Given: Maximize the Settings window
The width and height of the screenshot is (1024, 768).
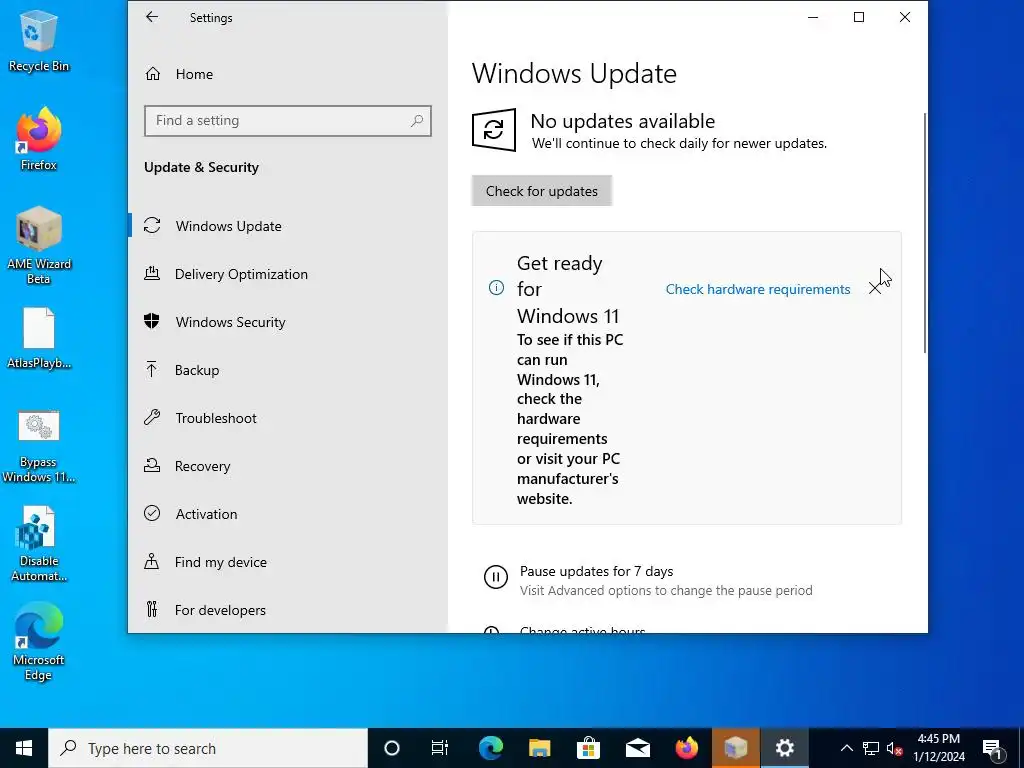Looking at the screenshot, I should tap(859, 18).
